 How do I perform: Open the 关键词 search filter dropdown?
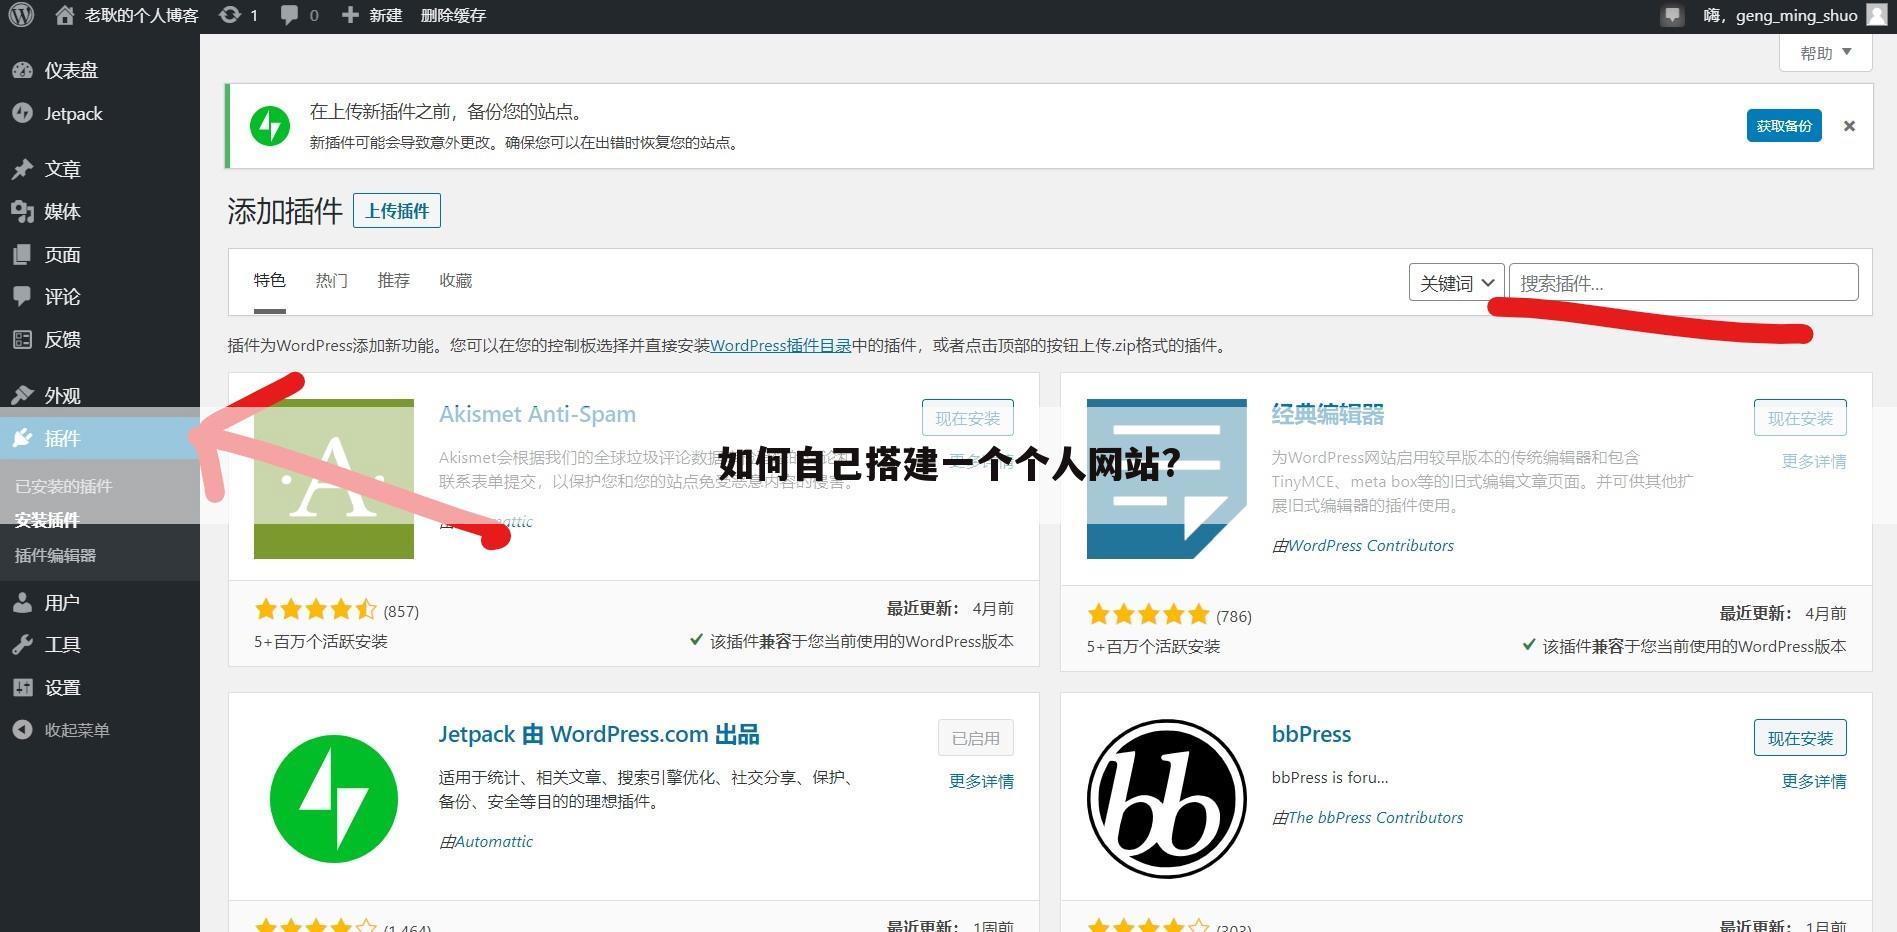click(1455, 282)
